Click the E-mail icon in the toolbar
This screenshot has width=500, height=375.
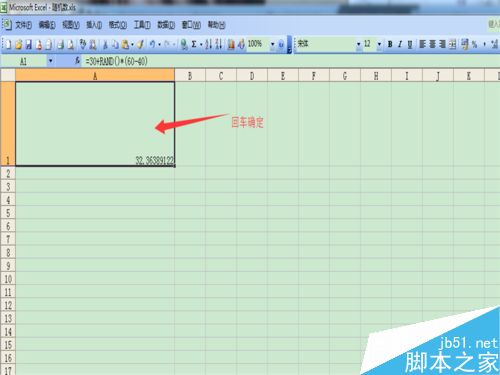point(49,44)
